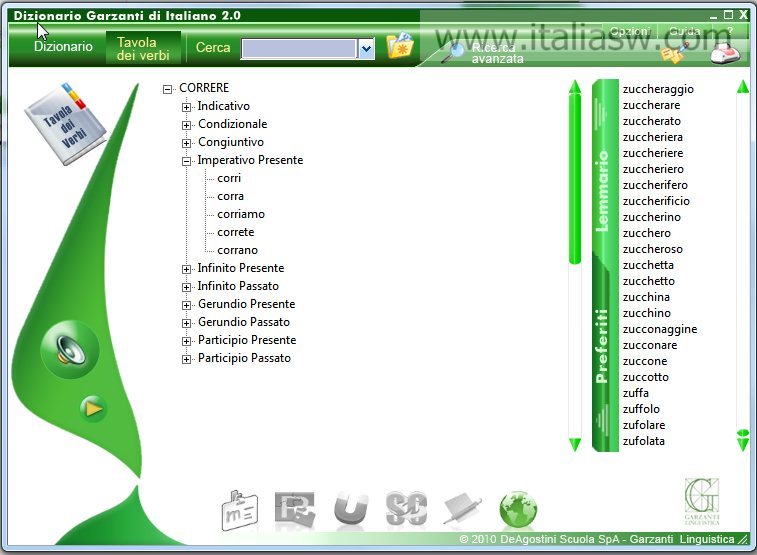Open Ricerca avanzata magnifier icon

453,53
